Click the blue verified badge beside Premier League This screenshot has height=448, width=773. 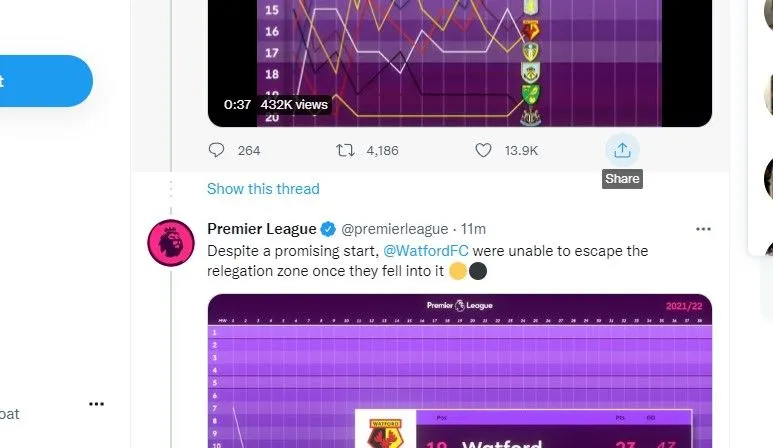tap(326, 229)
